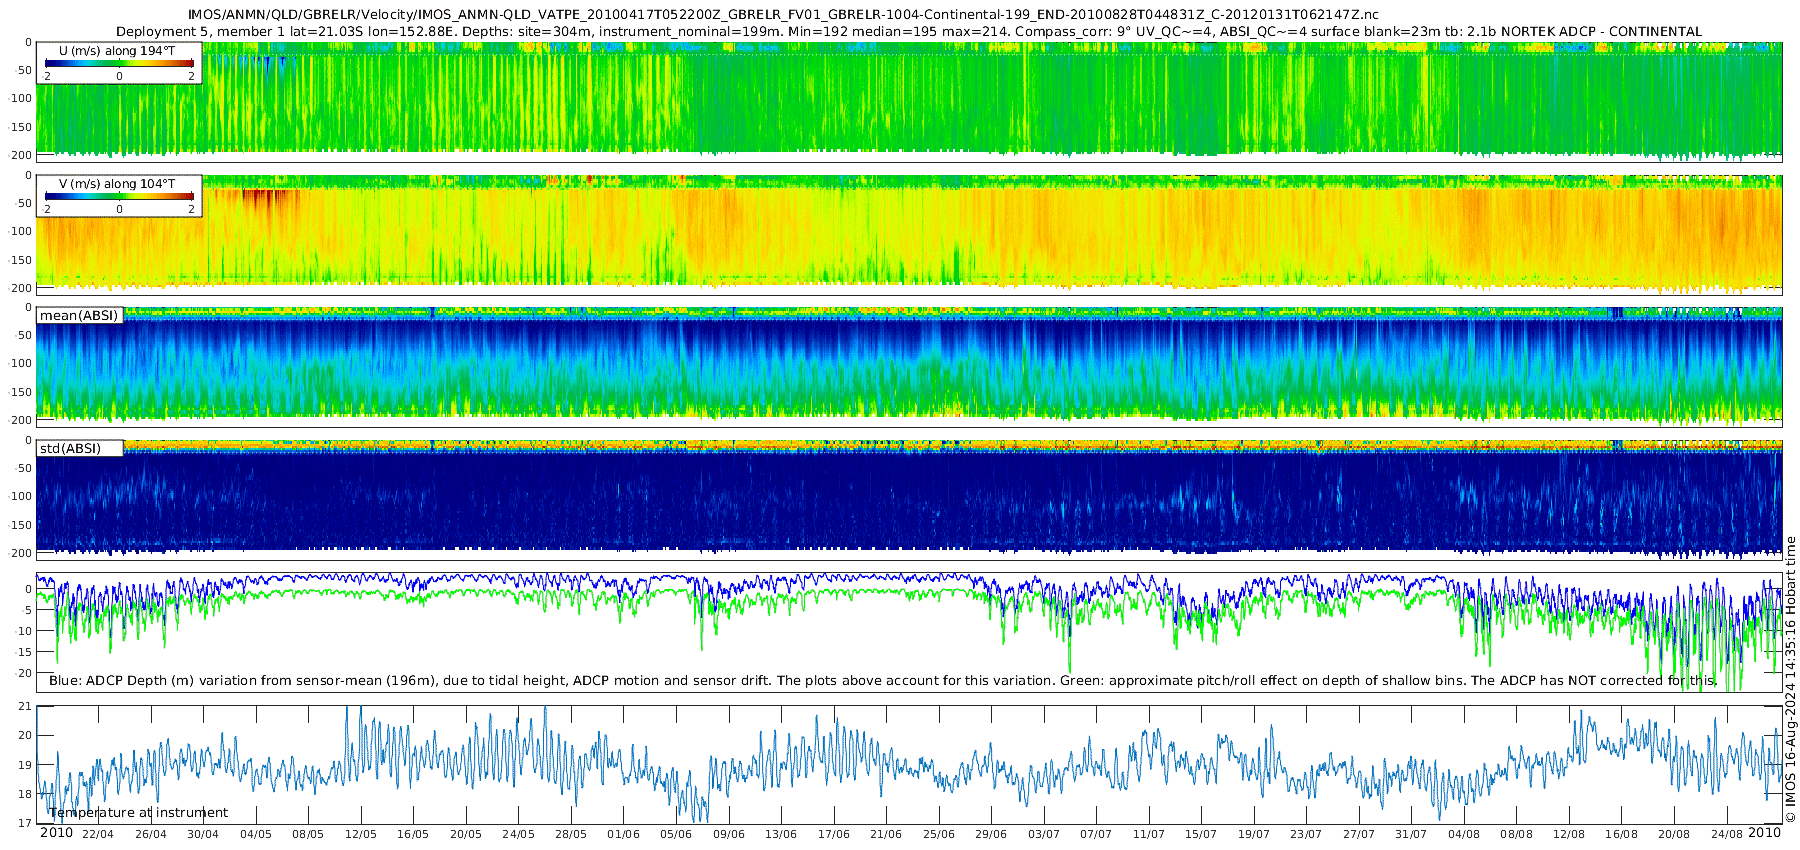Screen dimensions: 1800x850
Task: Click the mean(ABSI) panel label
Action: 79,316
